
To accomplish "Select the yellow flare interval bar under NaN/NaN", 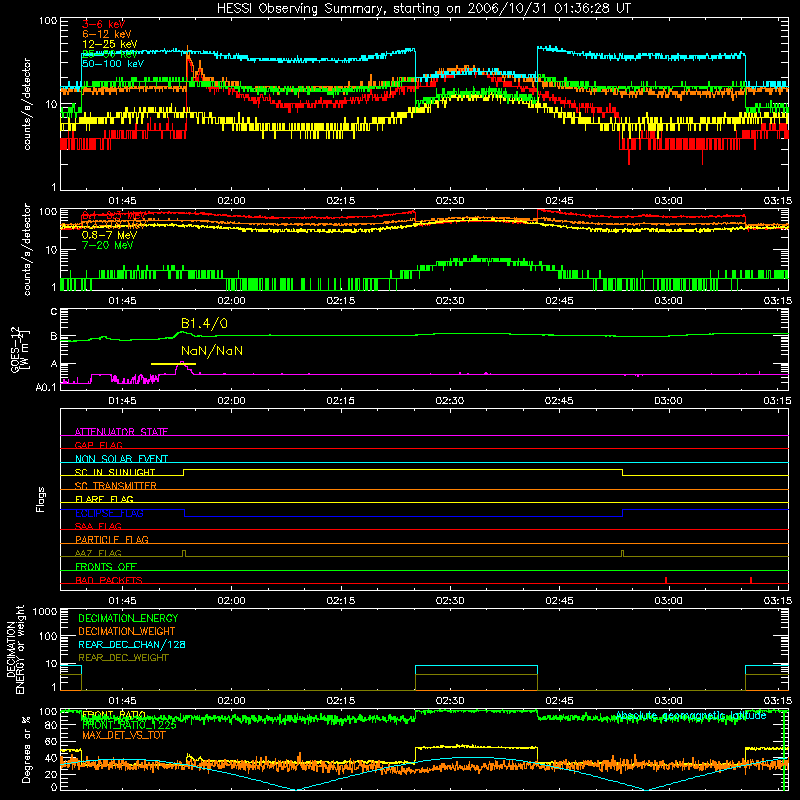I will (x=173, y=364).
